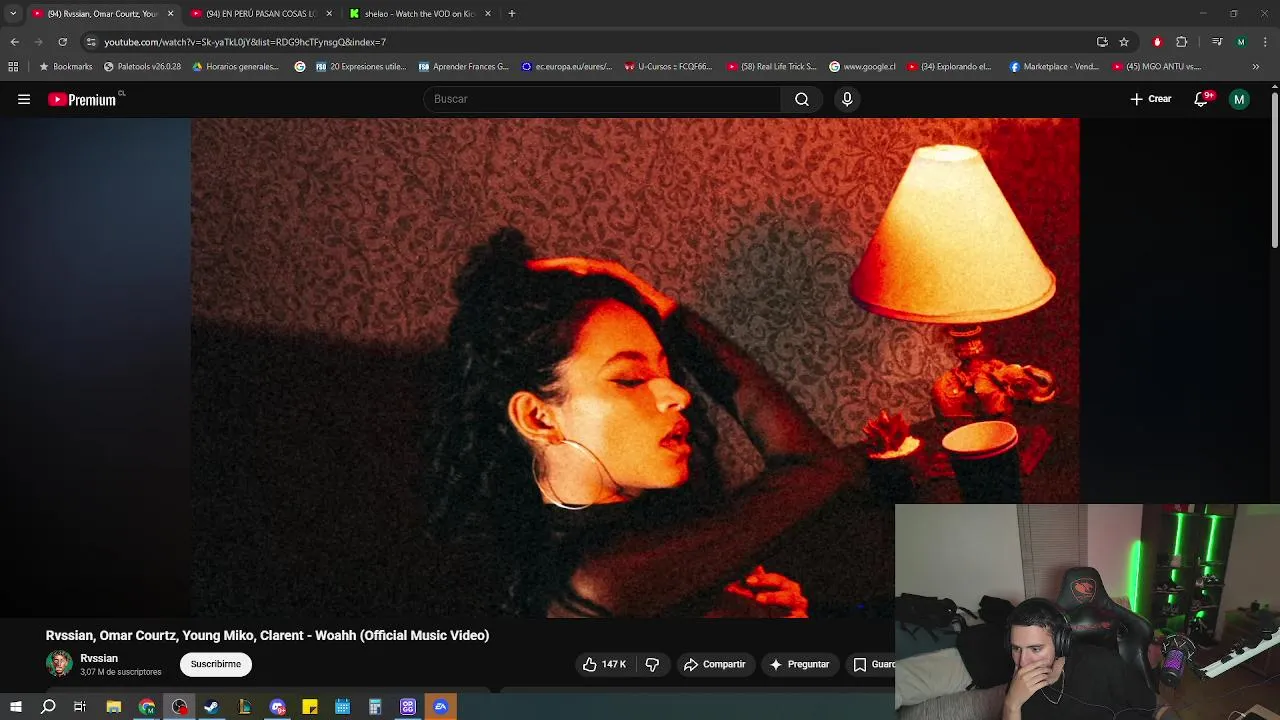Switch to EN PERÚ PASAN COSAS tab
This screenshot has height=720, width=1280.
261,14
